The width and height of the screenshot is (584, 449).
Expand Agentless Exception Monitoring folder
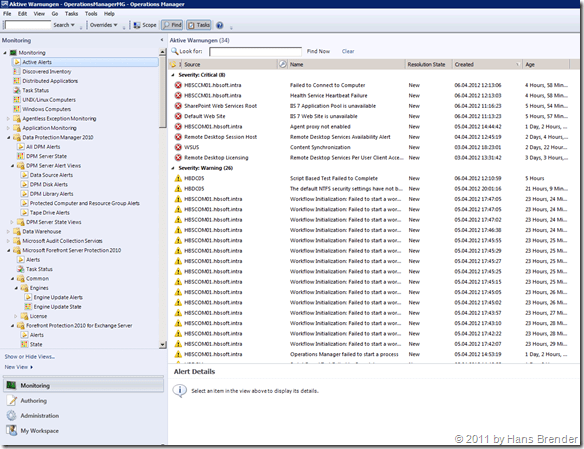pyautogui.click(x=9, y=118)
